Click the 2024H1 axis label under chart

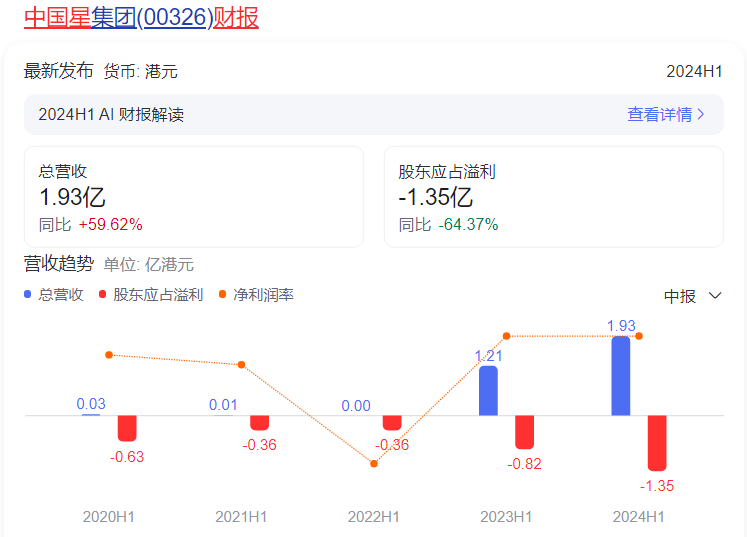(x=638, y=517)
